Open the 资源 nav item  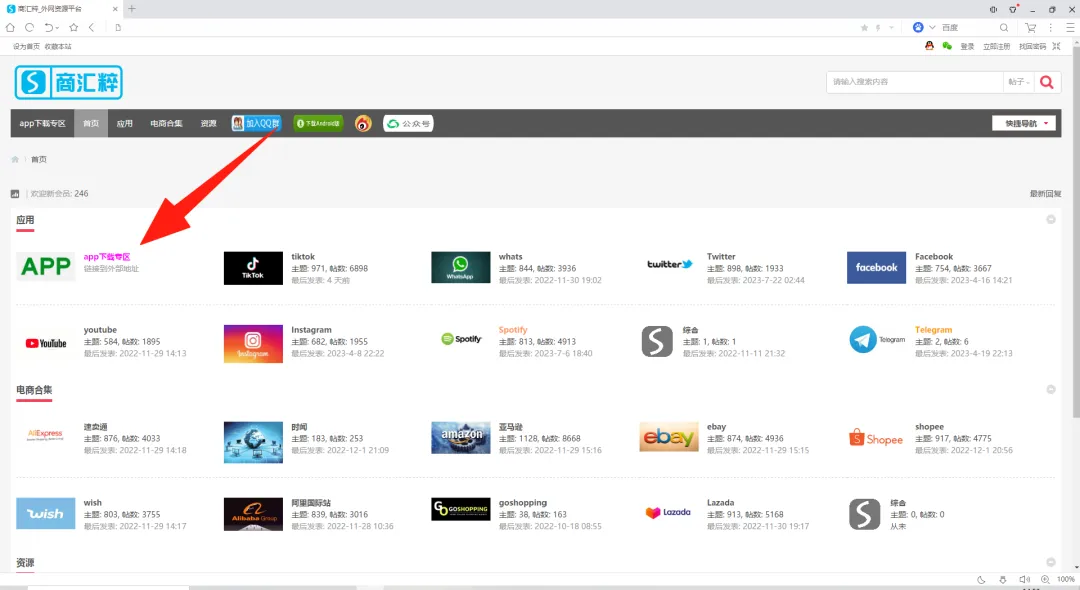tap(208, 123)
